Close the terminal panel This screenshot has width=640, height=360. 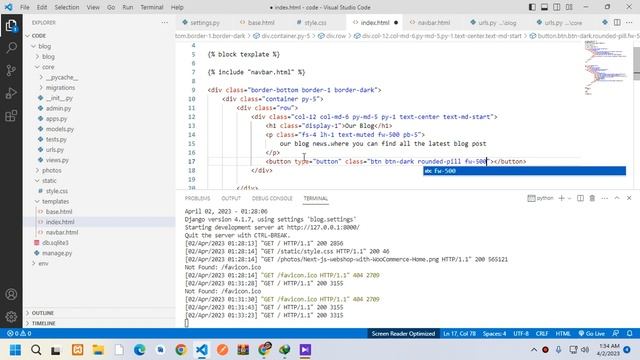[629, 198]
